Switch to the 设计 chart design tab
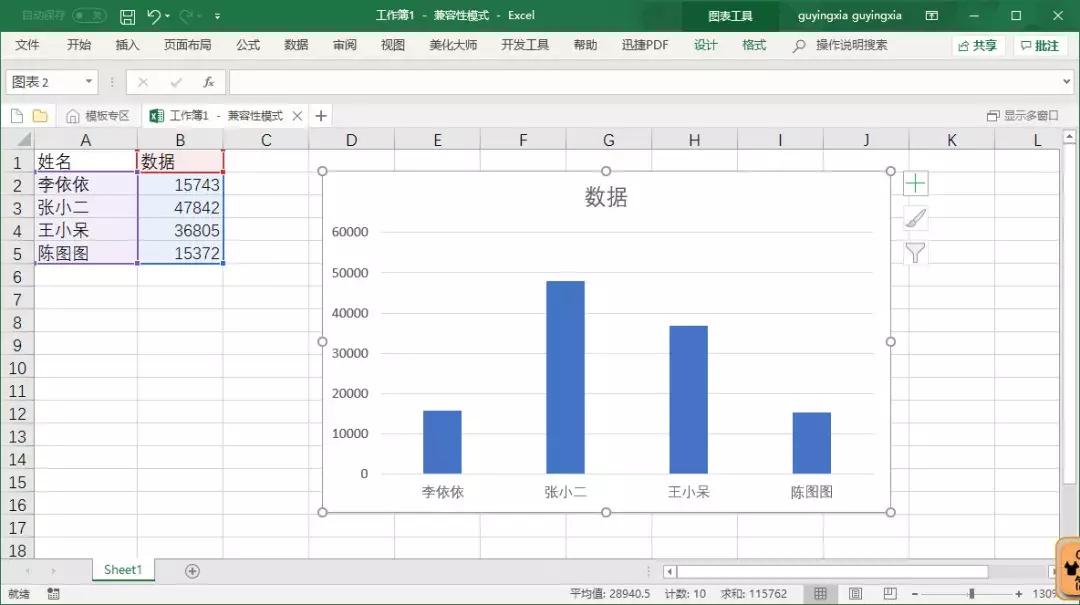This screenshot has height=605, width=1080. [x=705, y=44]
